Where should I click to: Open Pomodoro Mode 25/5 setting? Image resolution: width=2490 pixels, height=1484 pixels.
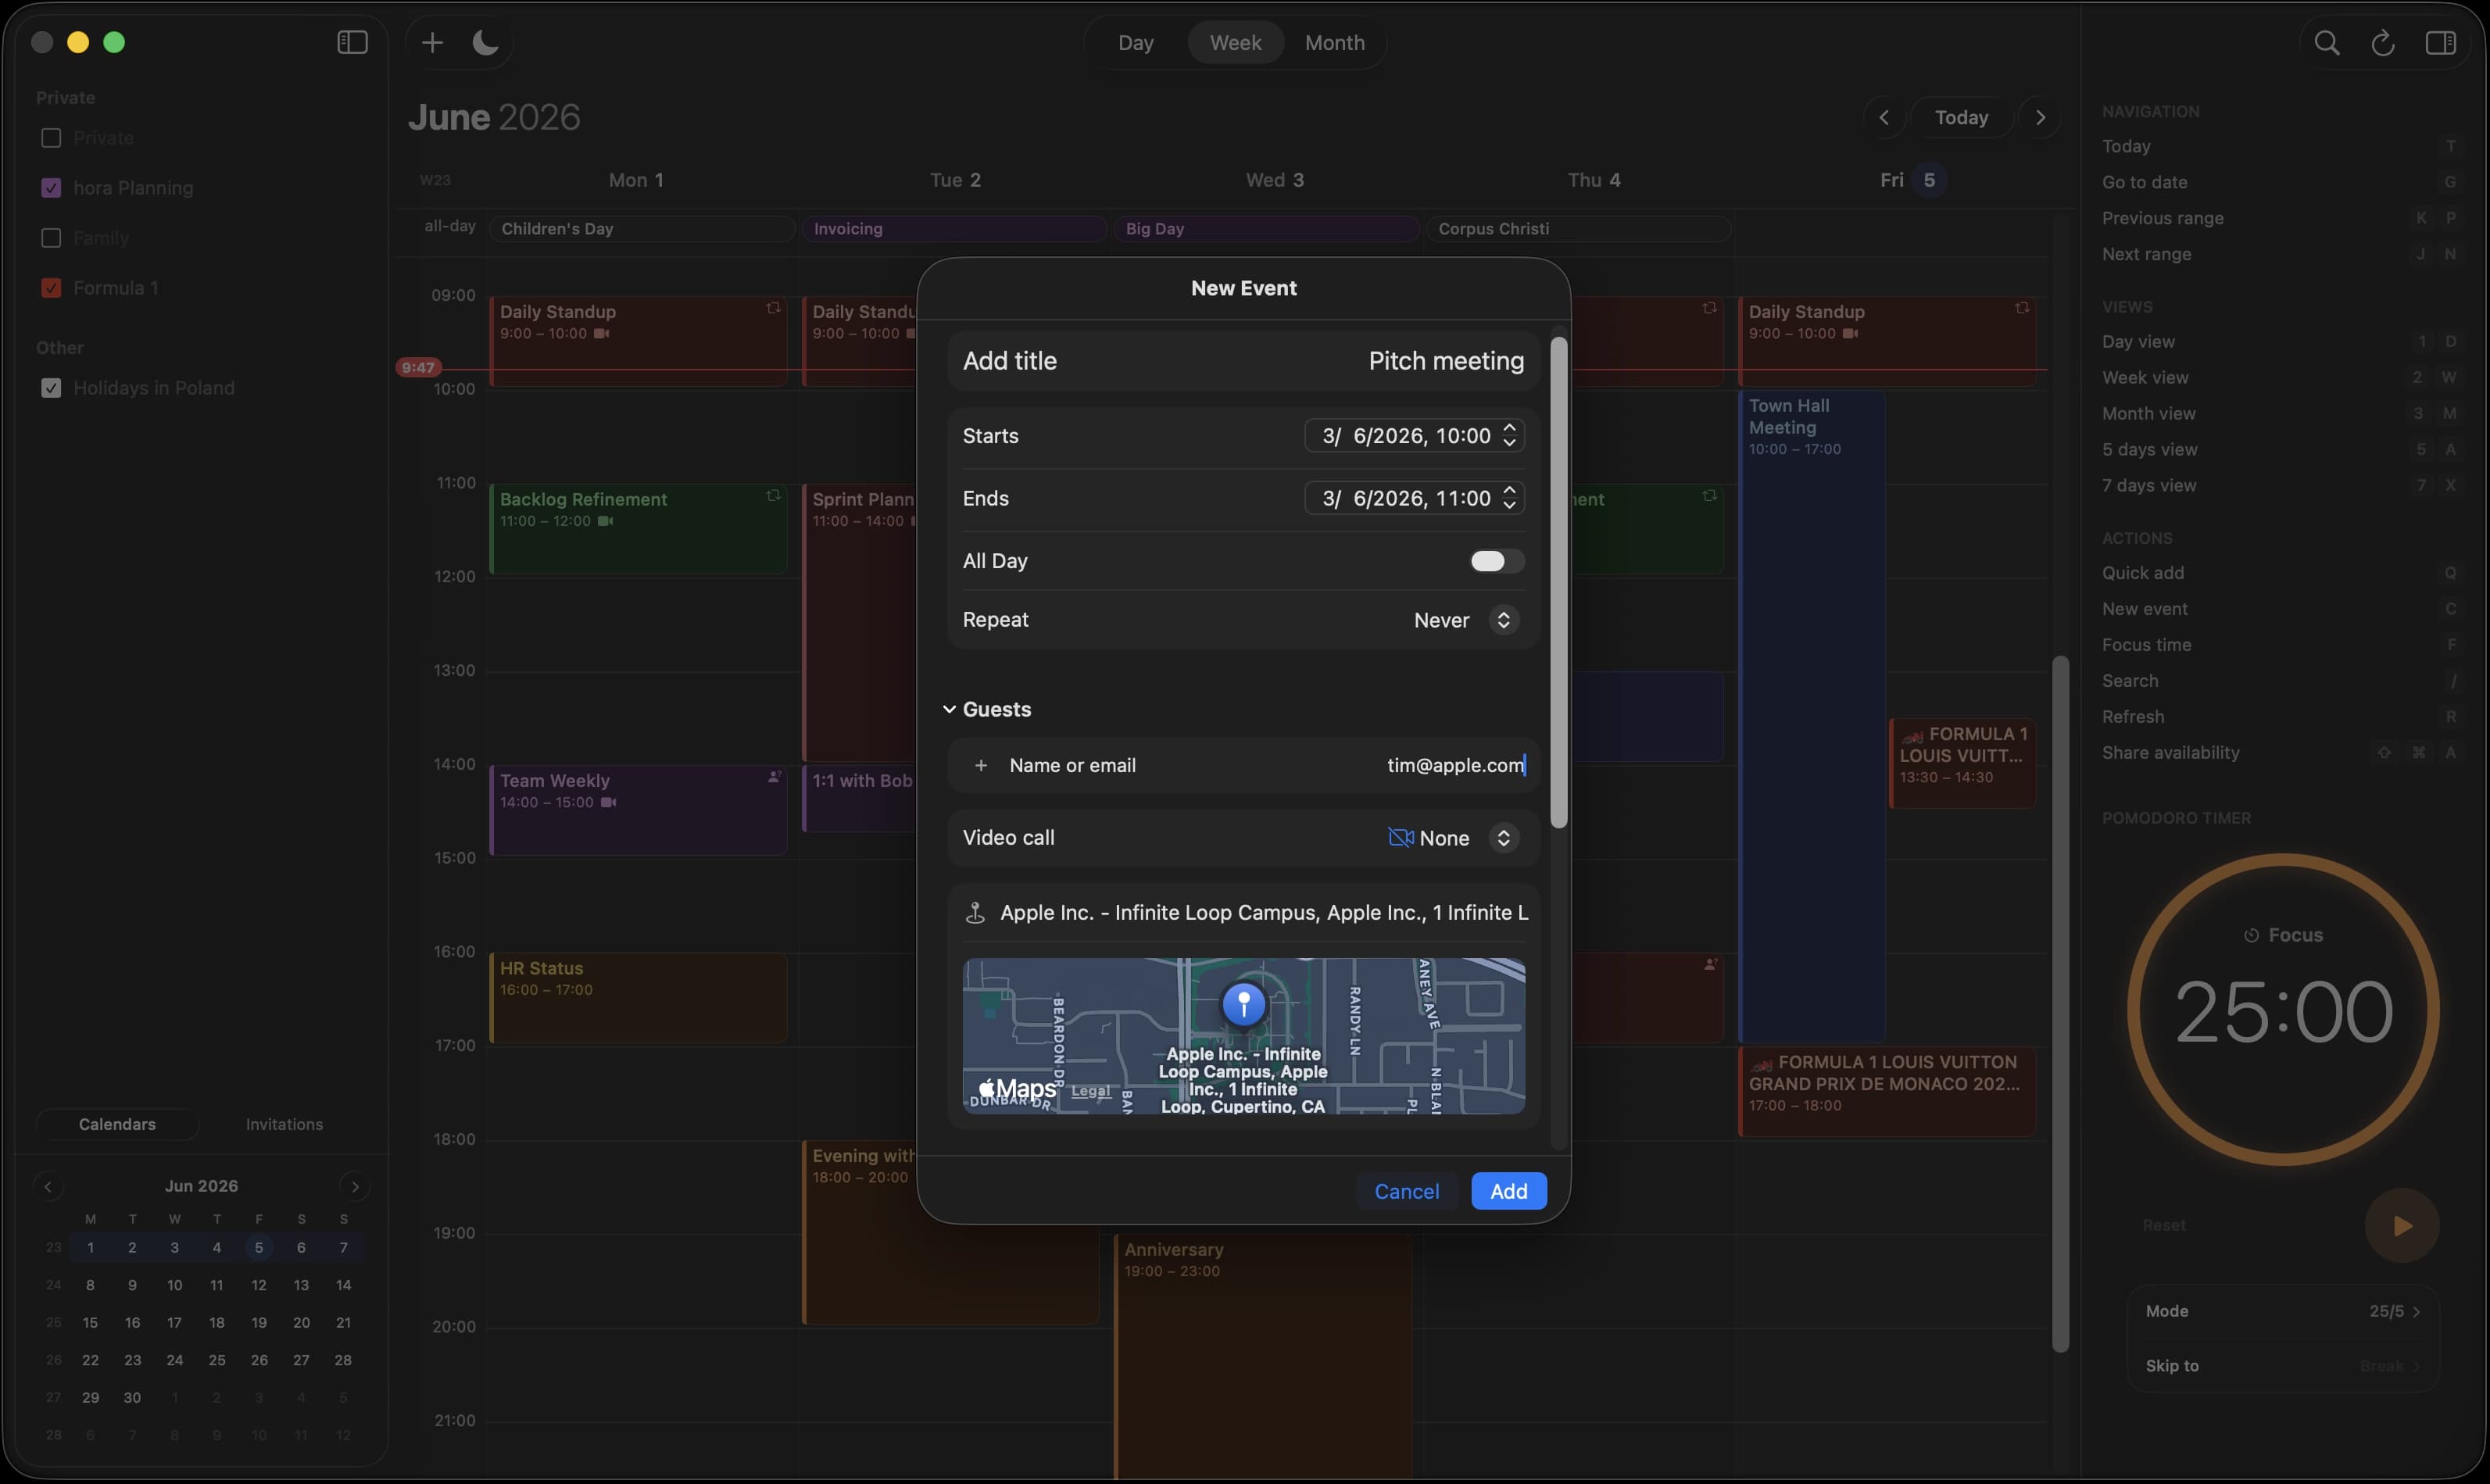click(x=2283, y=1311)
